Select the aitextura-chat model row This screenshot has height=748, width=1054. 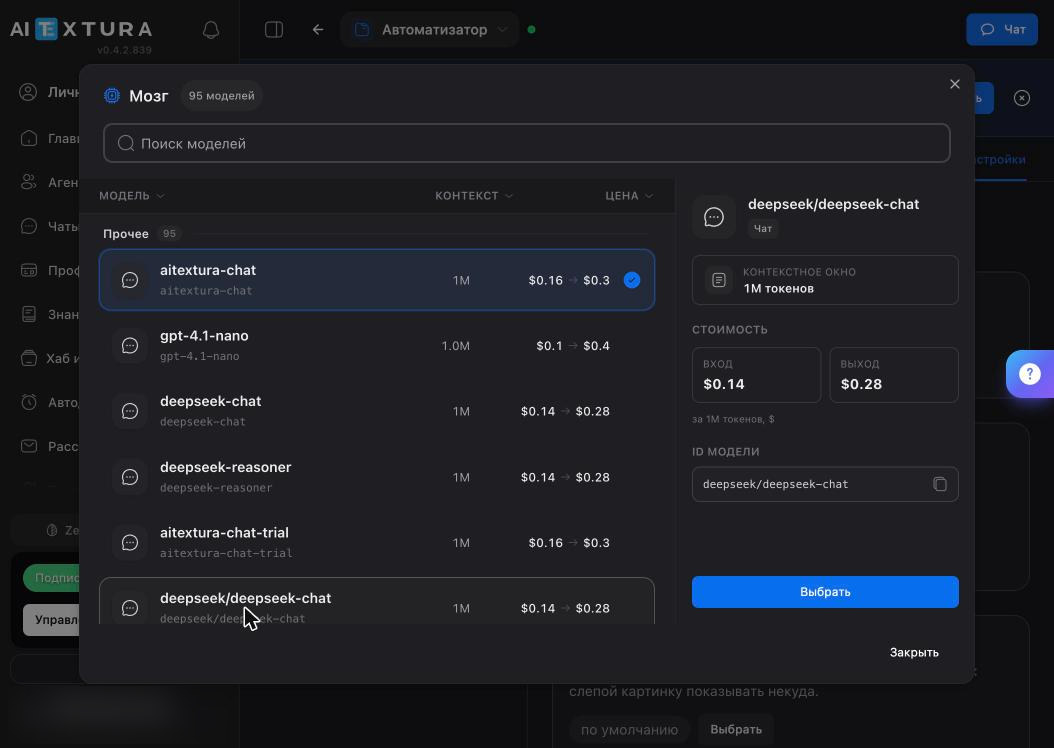tap(376, 280)
